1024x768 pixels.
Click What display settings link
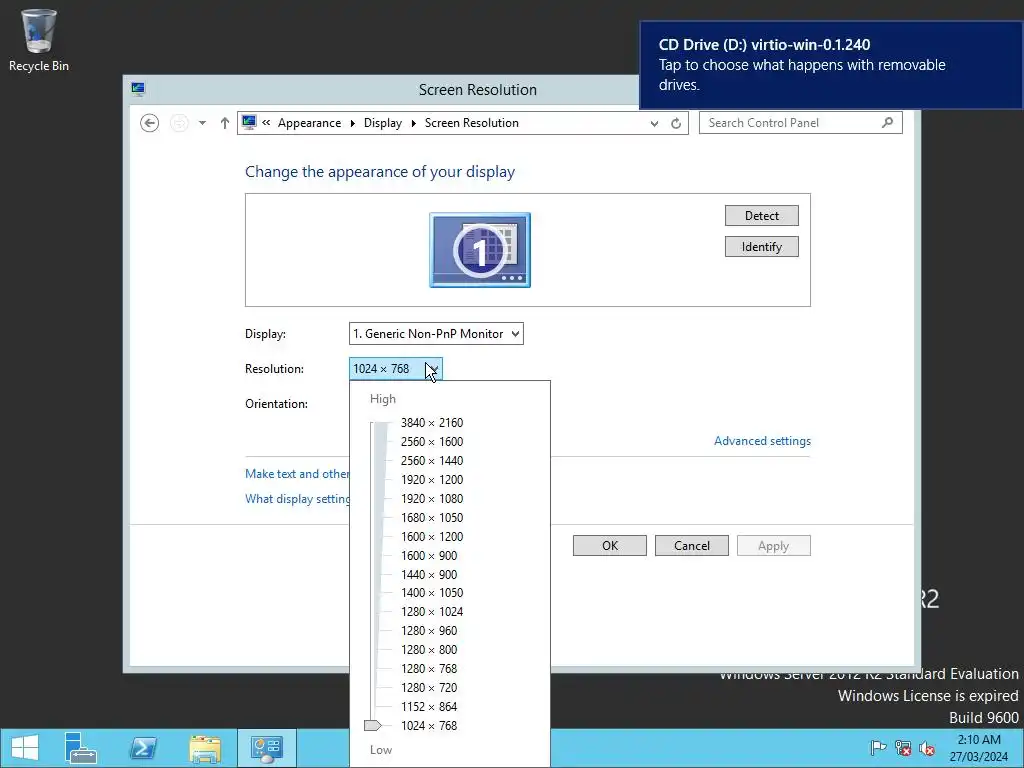click(x=297, y=499)
